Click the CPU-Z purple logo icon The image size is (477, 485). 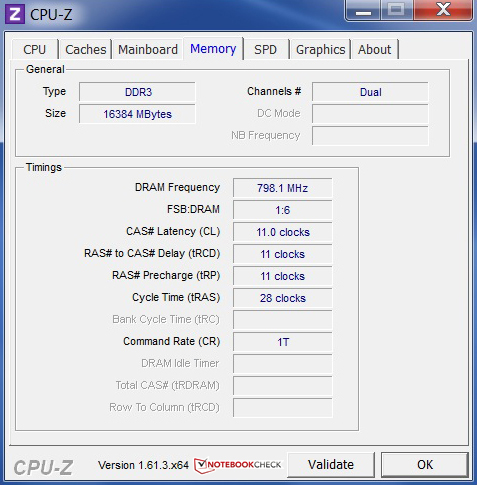(x=15, y=14)
